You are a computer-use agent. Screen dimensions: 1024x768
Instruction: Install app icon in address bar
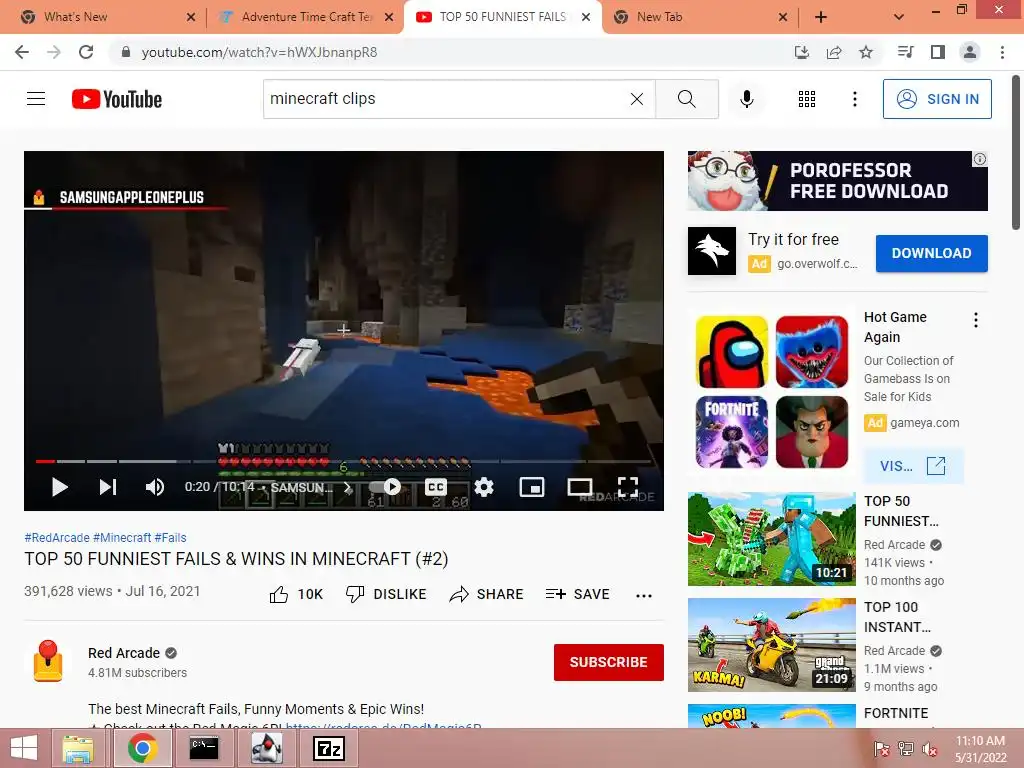(x=801, y=52)
